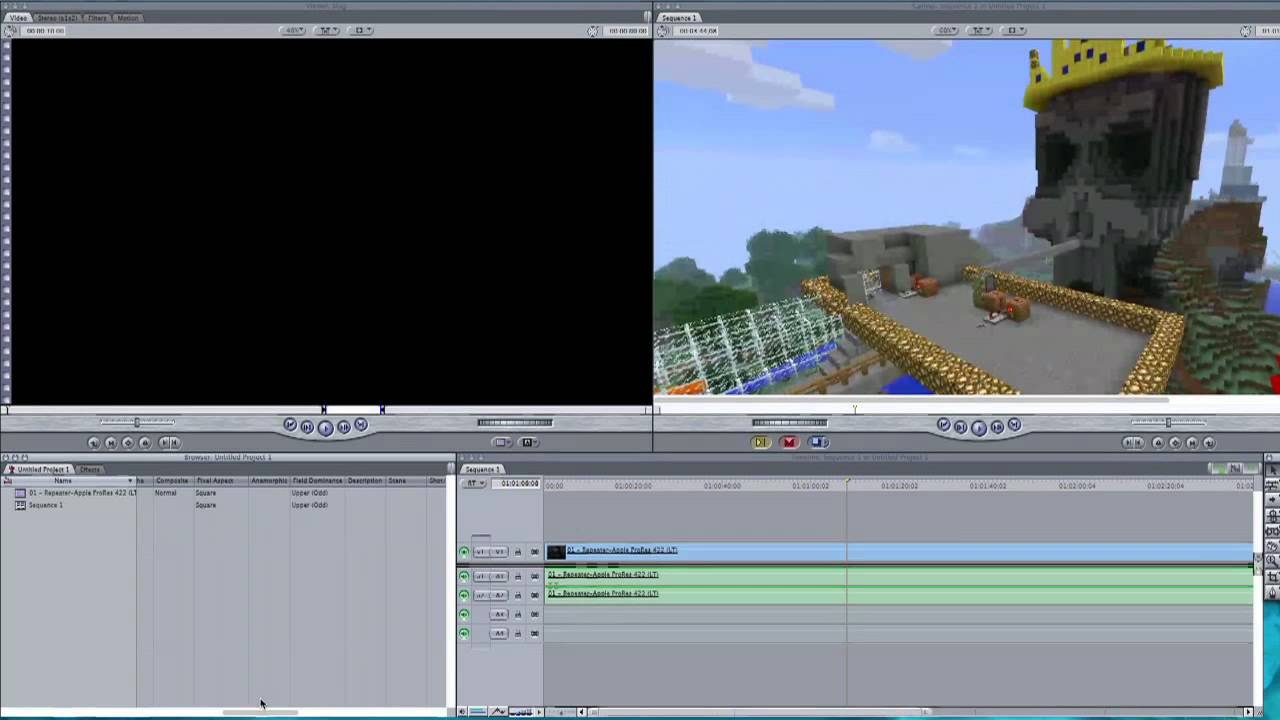Click Play Around Current Frame in the Canvas
The width and height of the screenshot is (1280, 720).
point(997,427)
